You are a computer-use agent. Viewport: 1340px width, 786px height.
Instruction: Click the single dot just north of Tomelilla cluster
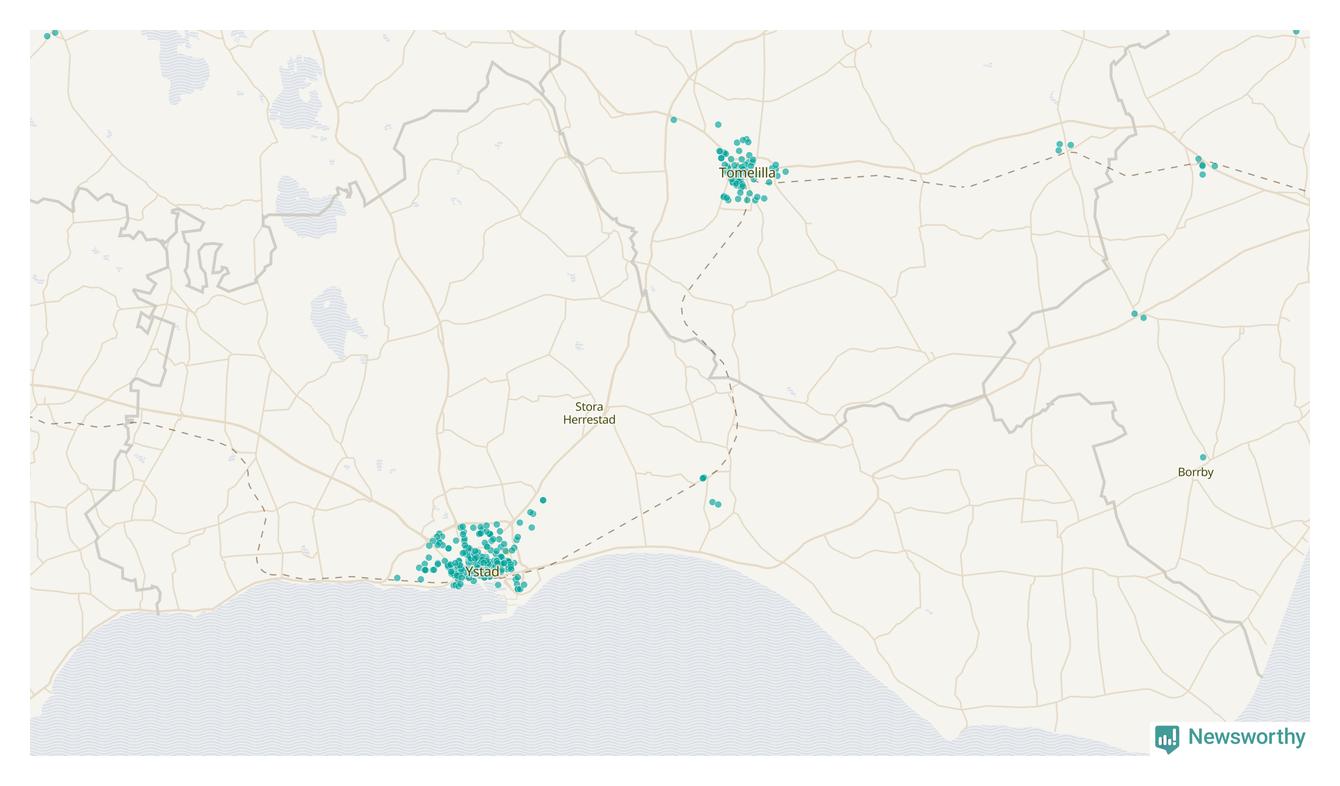coord(718,125)
